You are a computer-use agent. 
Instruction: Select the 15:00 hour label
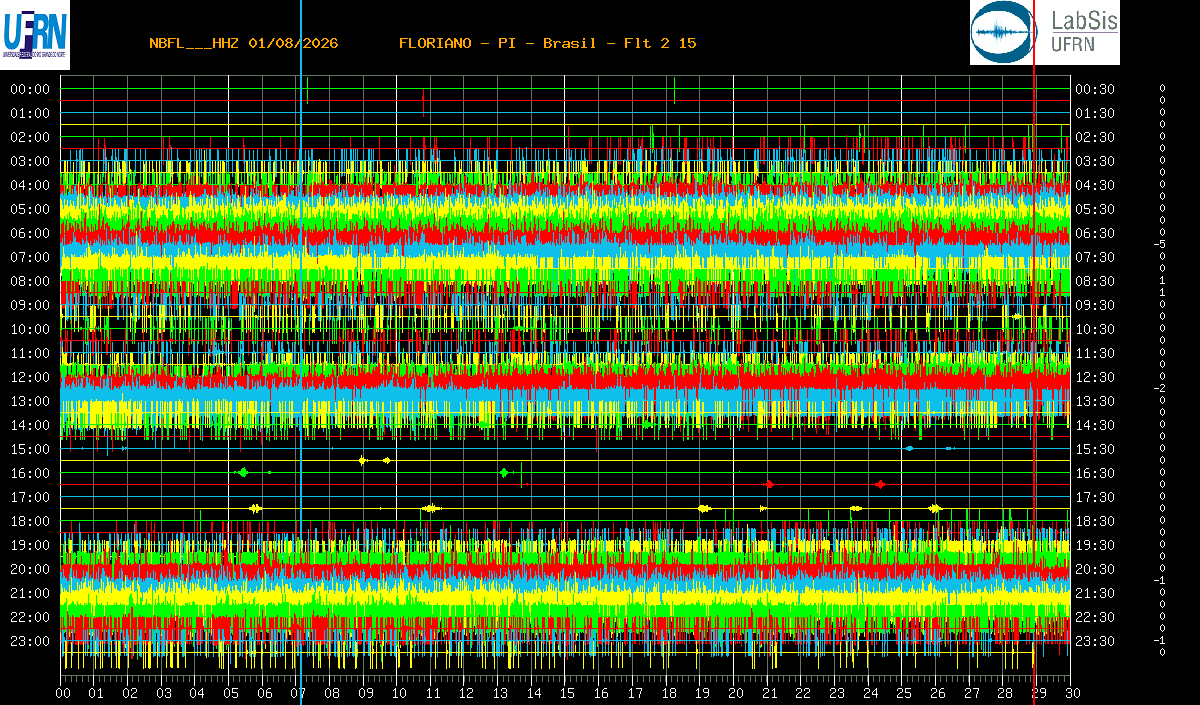pyautogui.click(x=30, y=449)
